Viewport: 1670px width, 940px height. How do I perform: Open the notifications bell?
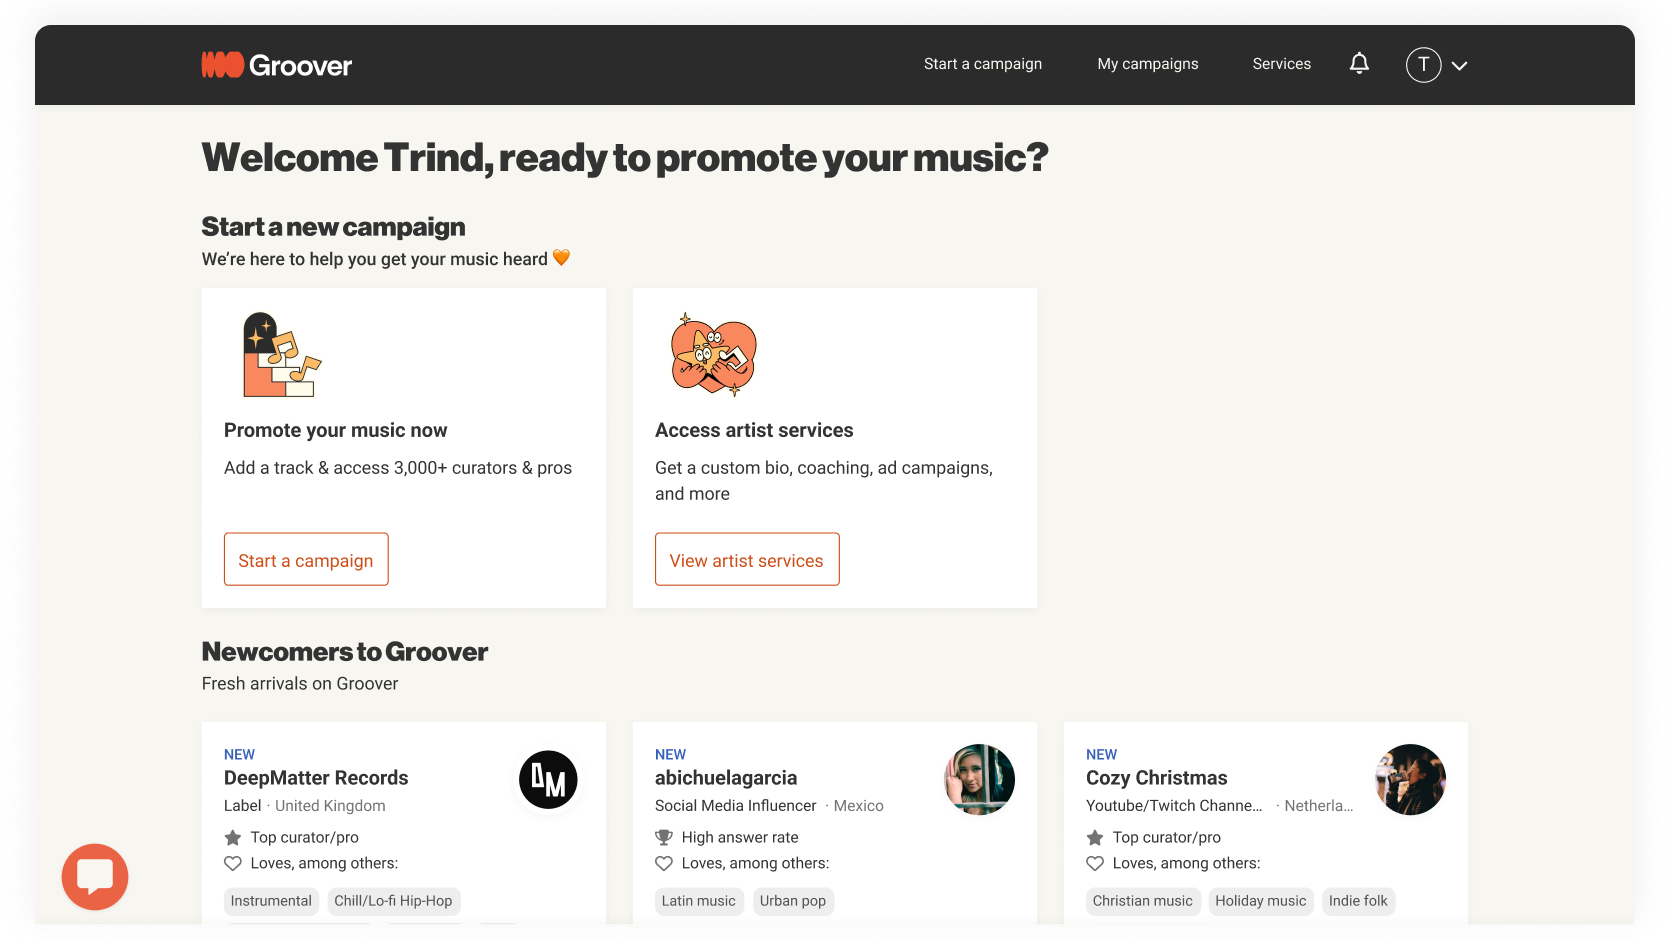pyautogui.click(x=1359, y=63)
